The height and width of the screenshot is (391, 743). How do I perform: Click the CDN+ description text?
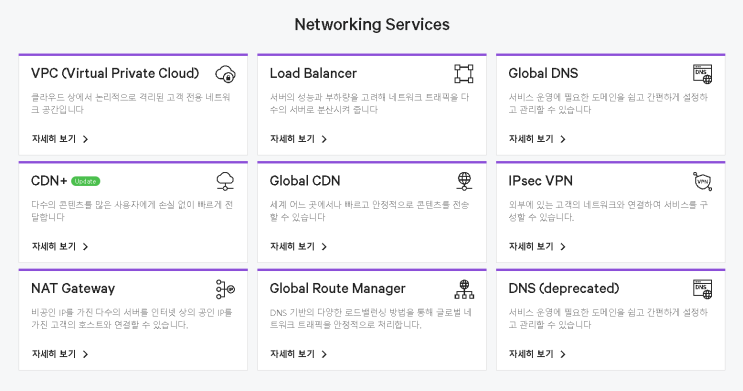132,211
